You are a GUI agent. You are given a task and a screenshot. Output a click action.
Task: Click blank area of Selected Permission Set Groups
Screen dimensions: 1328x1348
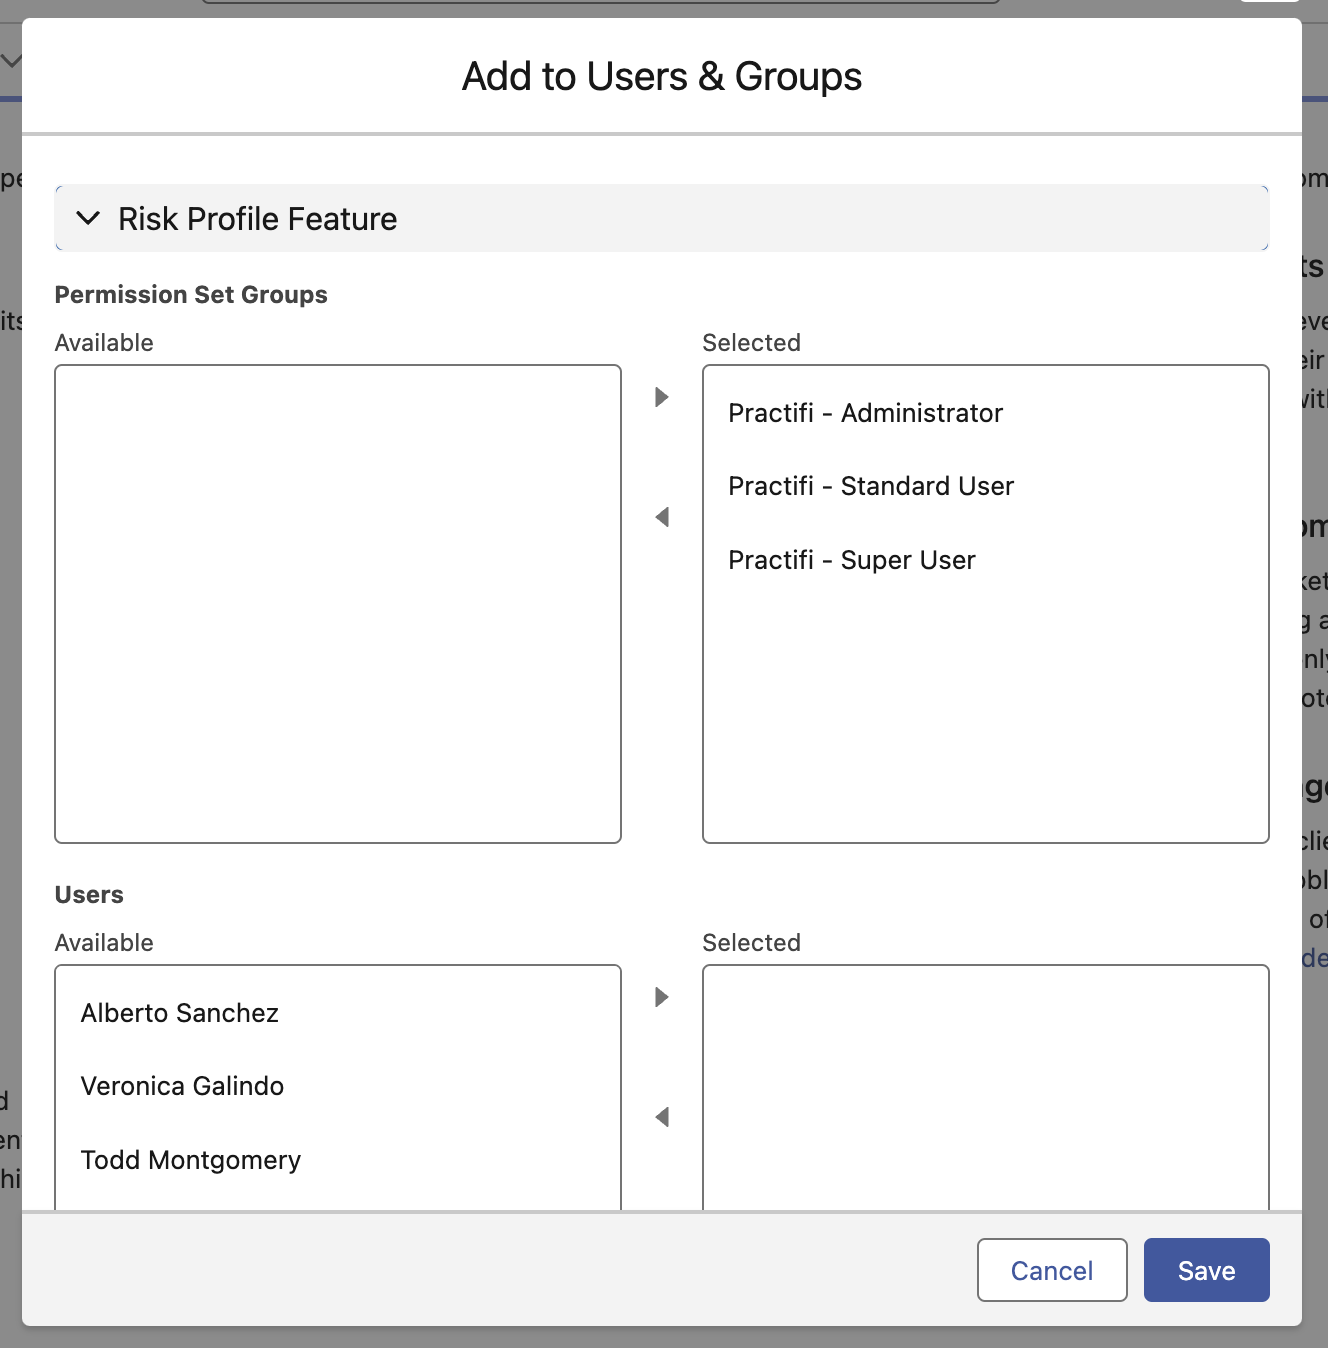click(985, 720)
